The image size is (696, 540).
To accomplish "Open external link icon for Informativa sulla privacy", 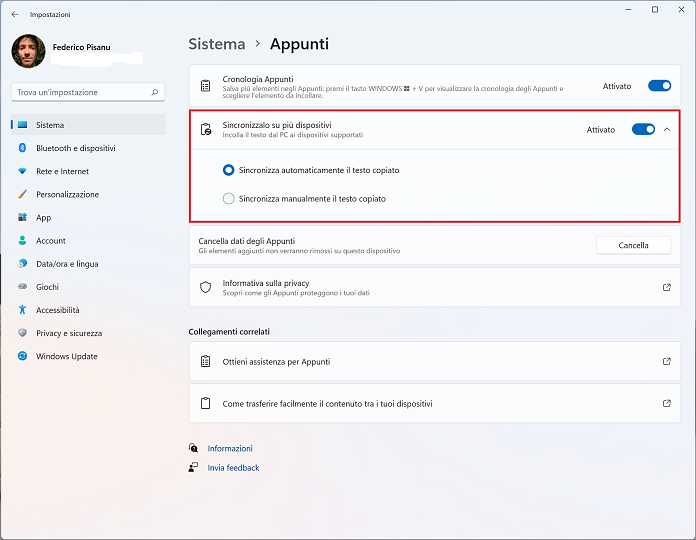I will tap(666, 287).
